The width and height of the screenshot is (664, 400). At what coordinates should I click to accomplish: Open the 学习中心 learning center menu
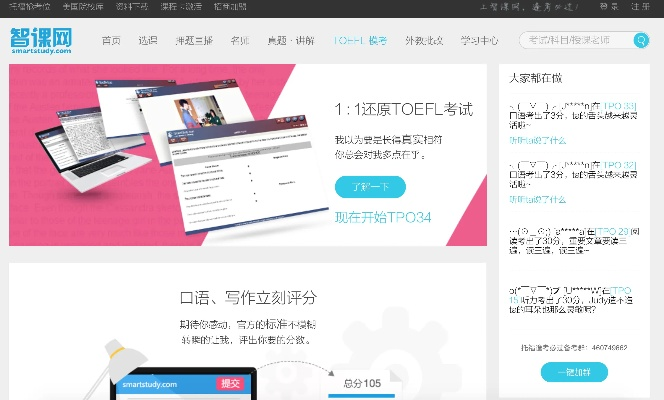479,41
